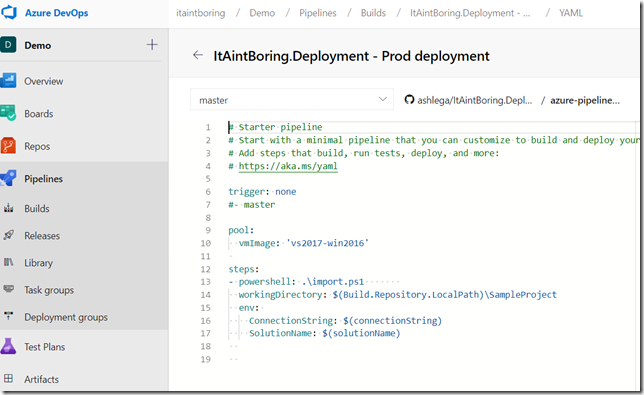The image size is (644, 395).
Task: Open the Artifacts menu item
Action: click(x=41, y=379)
